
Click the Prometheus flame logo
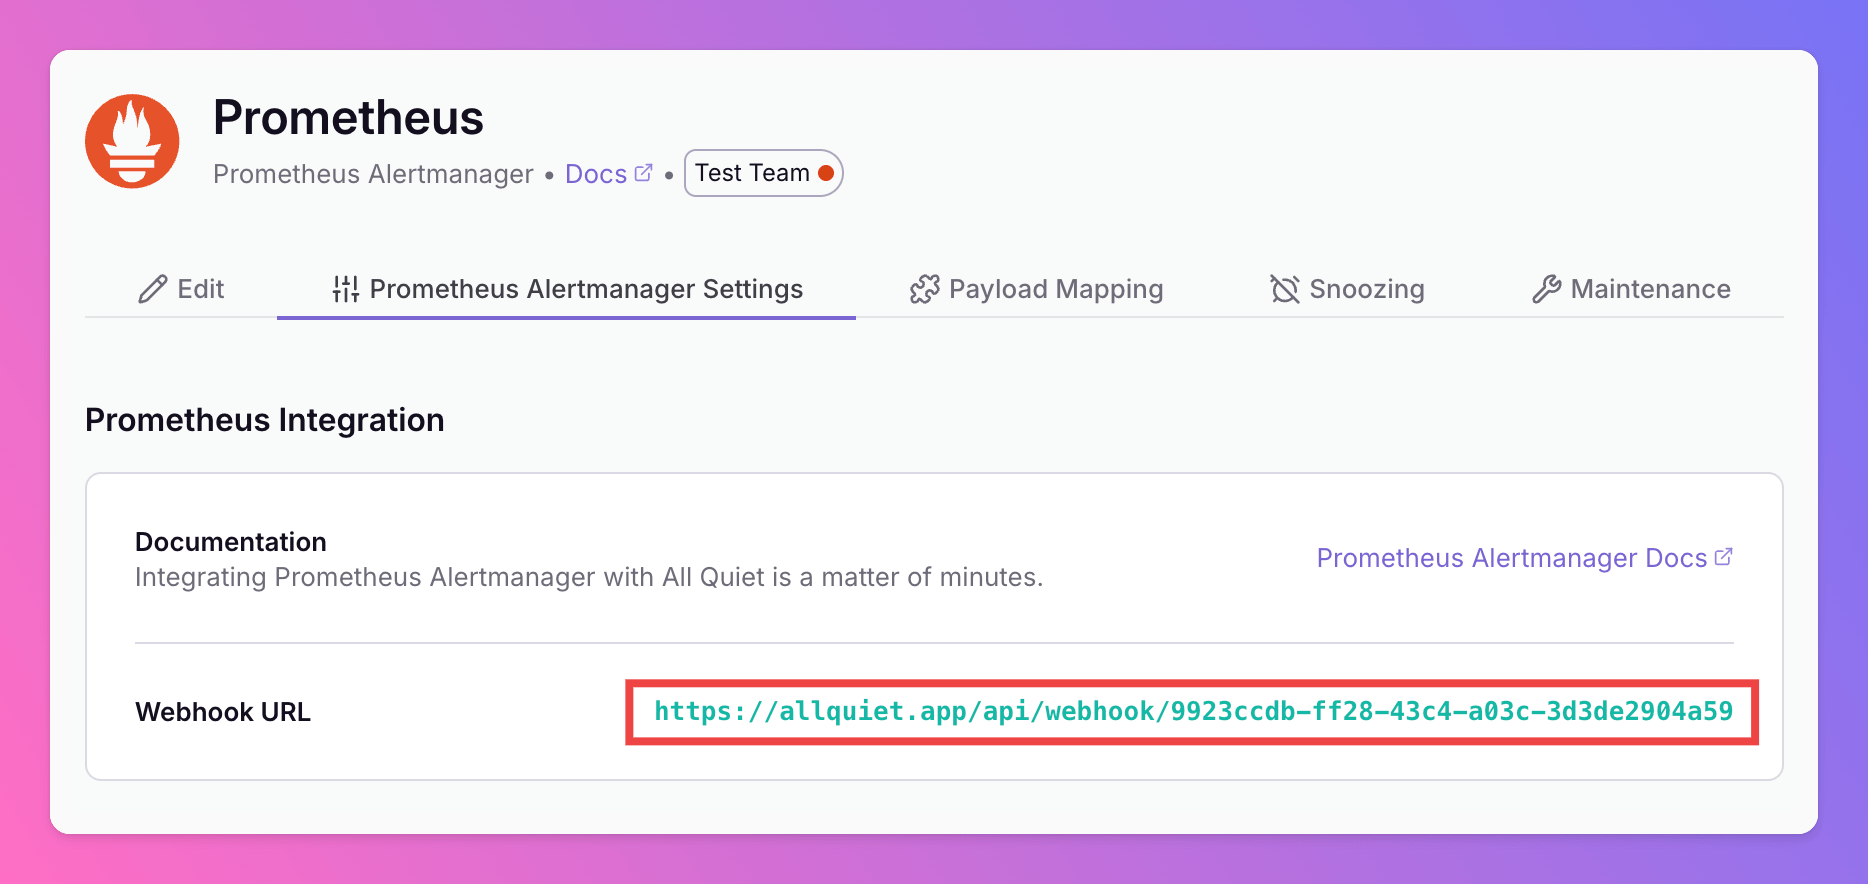point(132,141)
